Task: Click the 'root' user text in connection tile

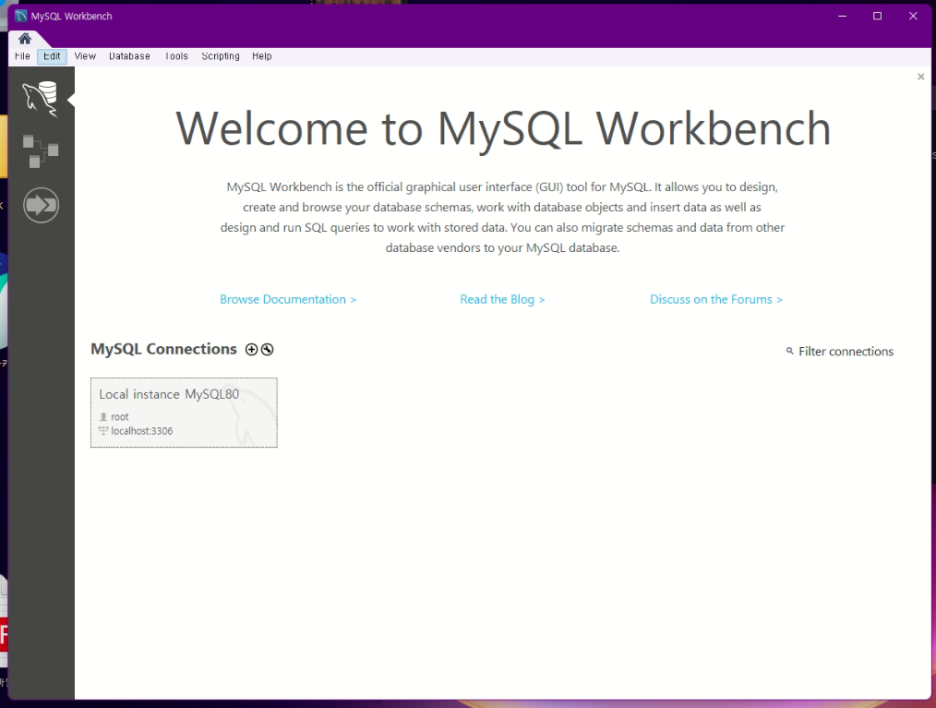Action: click(x=119, y=417)
